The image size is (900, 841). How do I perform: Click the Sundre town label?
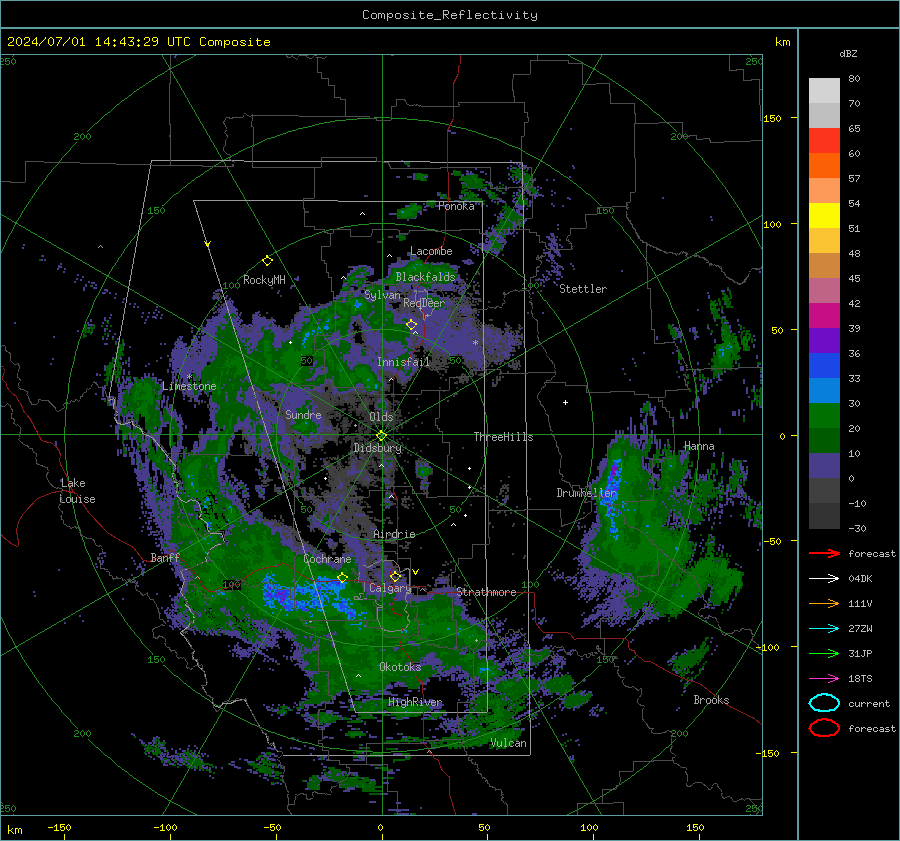304,415
